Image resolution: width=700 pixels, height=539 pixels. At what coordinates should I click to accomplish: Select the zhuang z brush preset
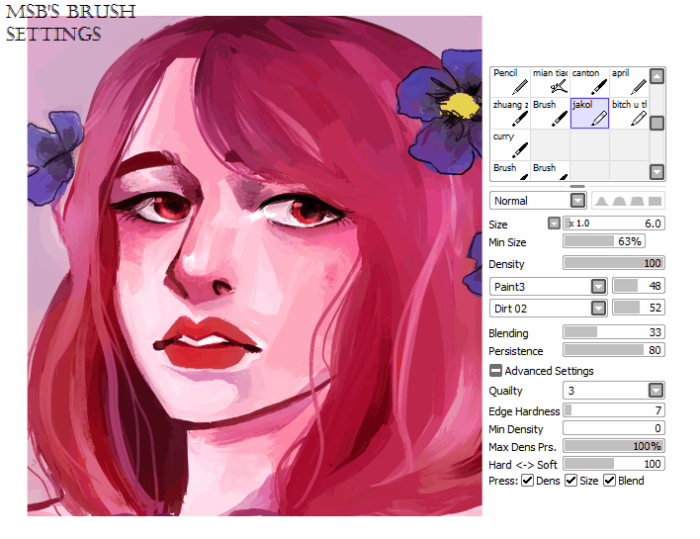pos(510,113)
